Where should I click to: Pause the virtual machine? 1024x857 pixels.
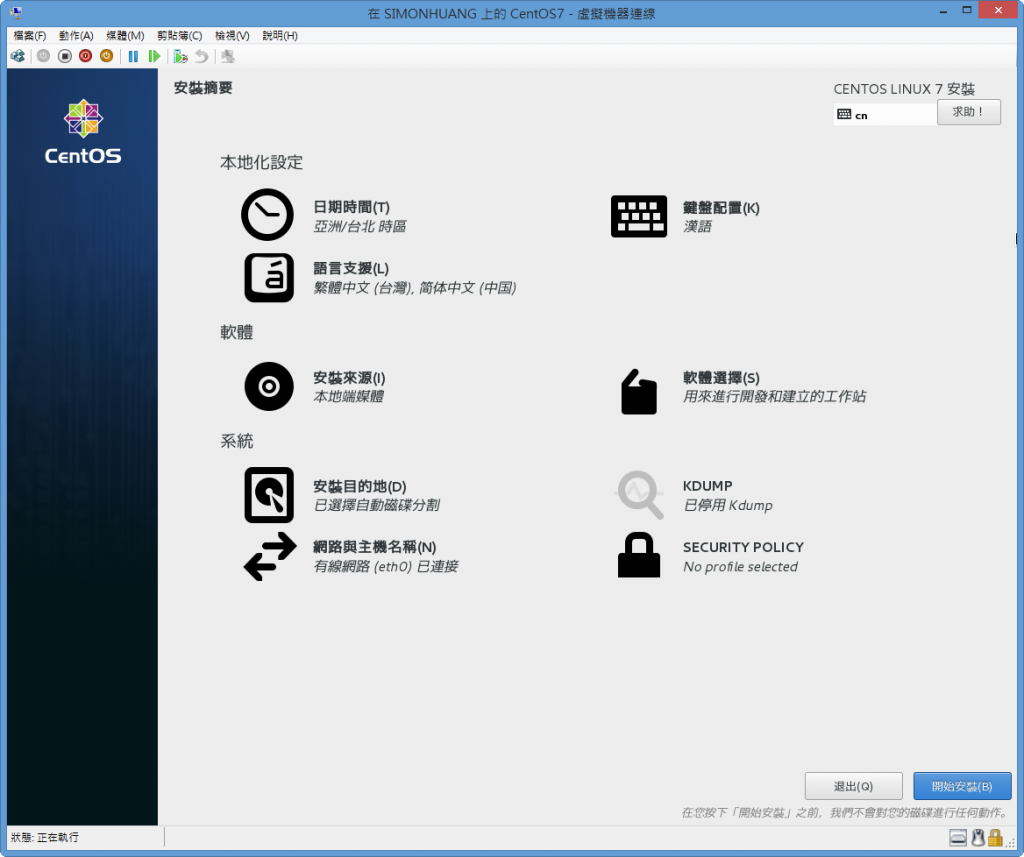[133, 56]
